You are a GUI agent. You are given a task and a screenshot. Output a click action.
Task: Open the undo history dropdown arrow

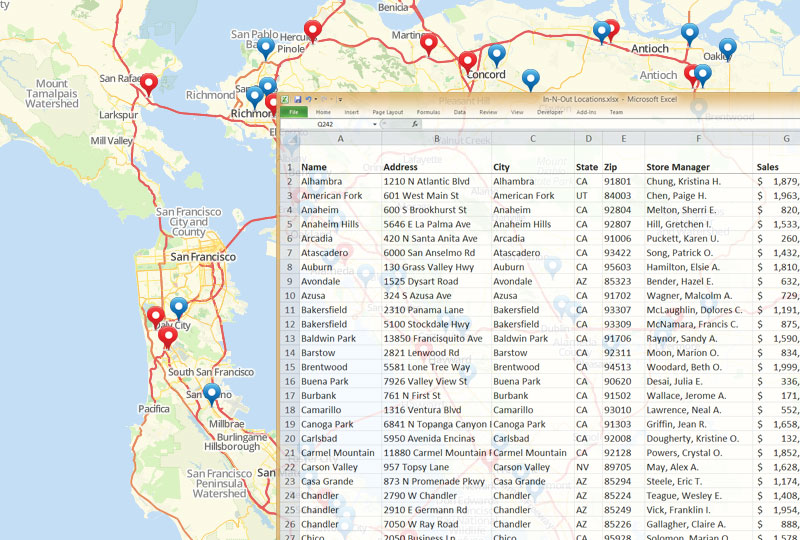(315, 100)
